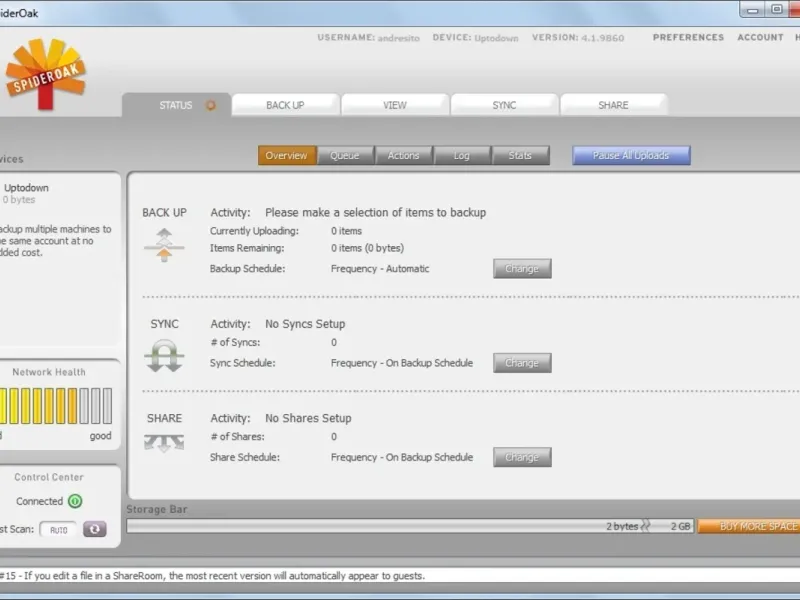Click the orange indicator on STATUS tab
This screenshot has width=800, height=600.
tap(210, 106)
